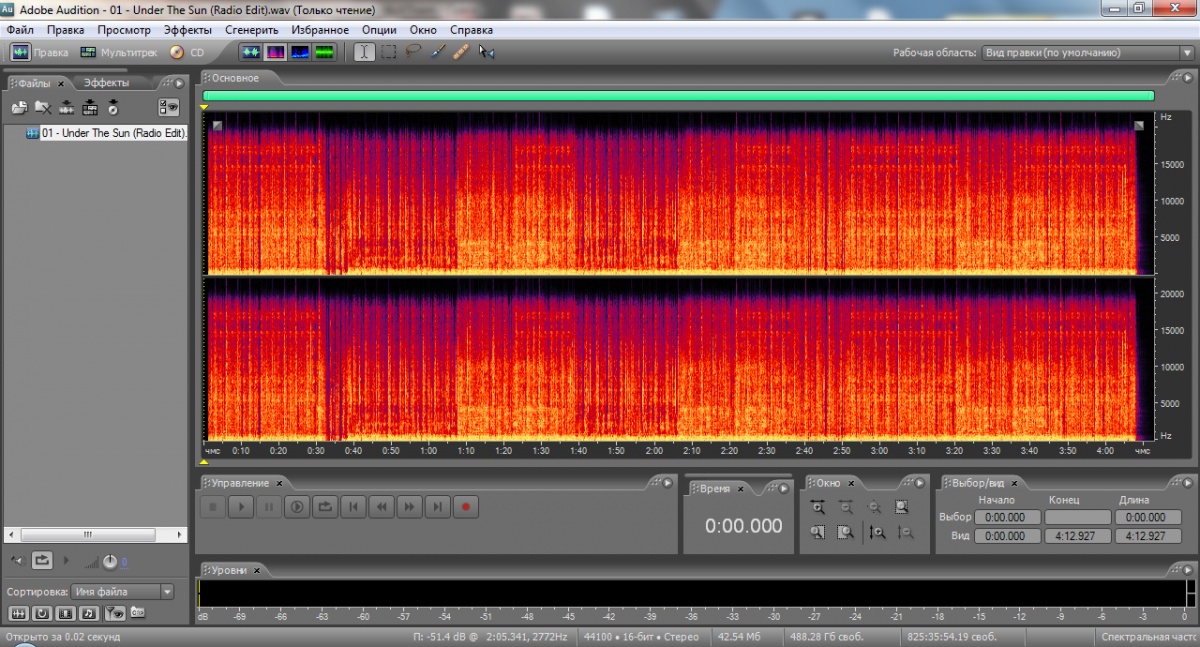Select file 01 - Under The Sun (Radio Edit)
Viewport: 1200px width, 647px height.
point(113,133)
